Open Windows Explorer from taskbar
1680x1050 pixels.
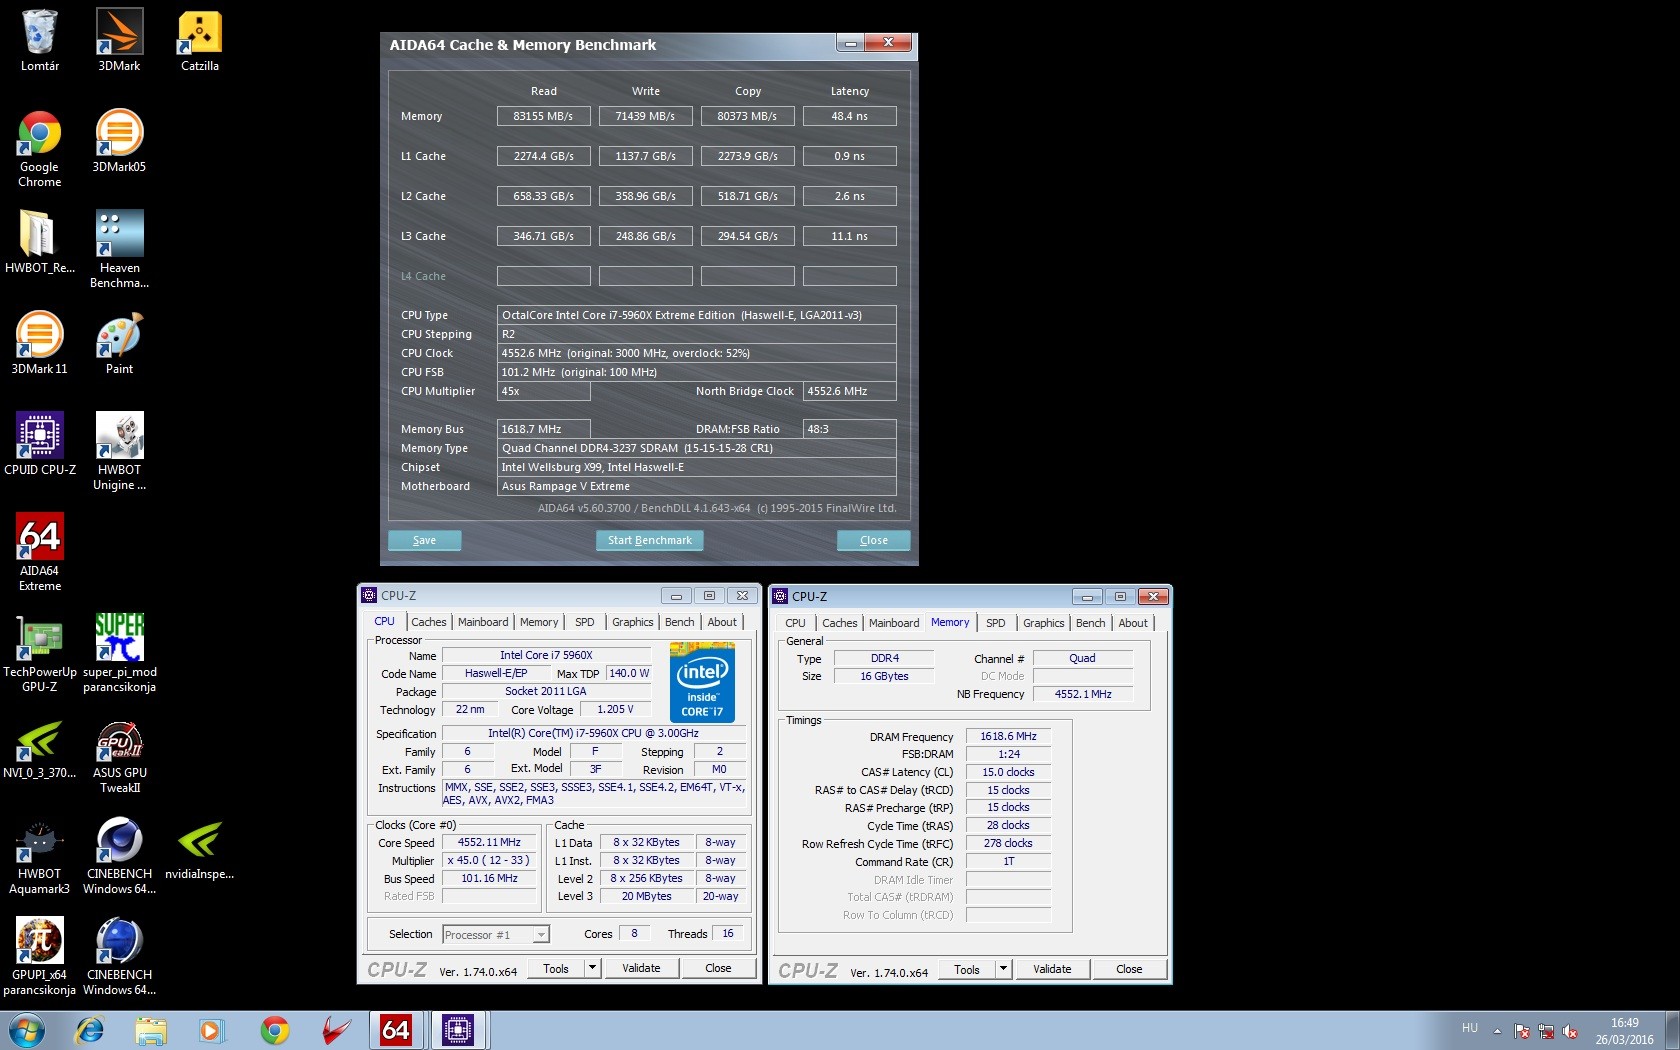tap(151, 1030)
